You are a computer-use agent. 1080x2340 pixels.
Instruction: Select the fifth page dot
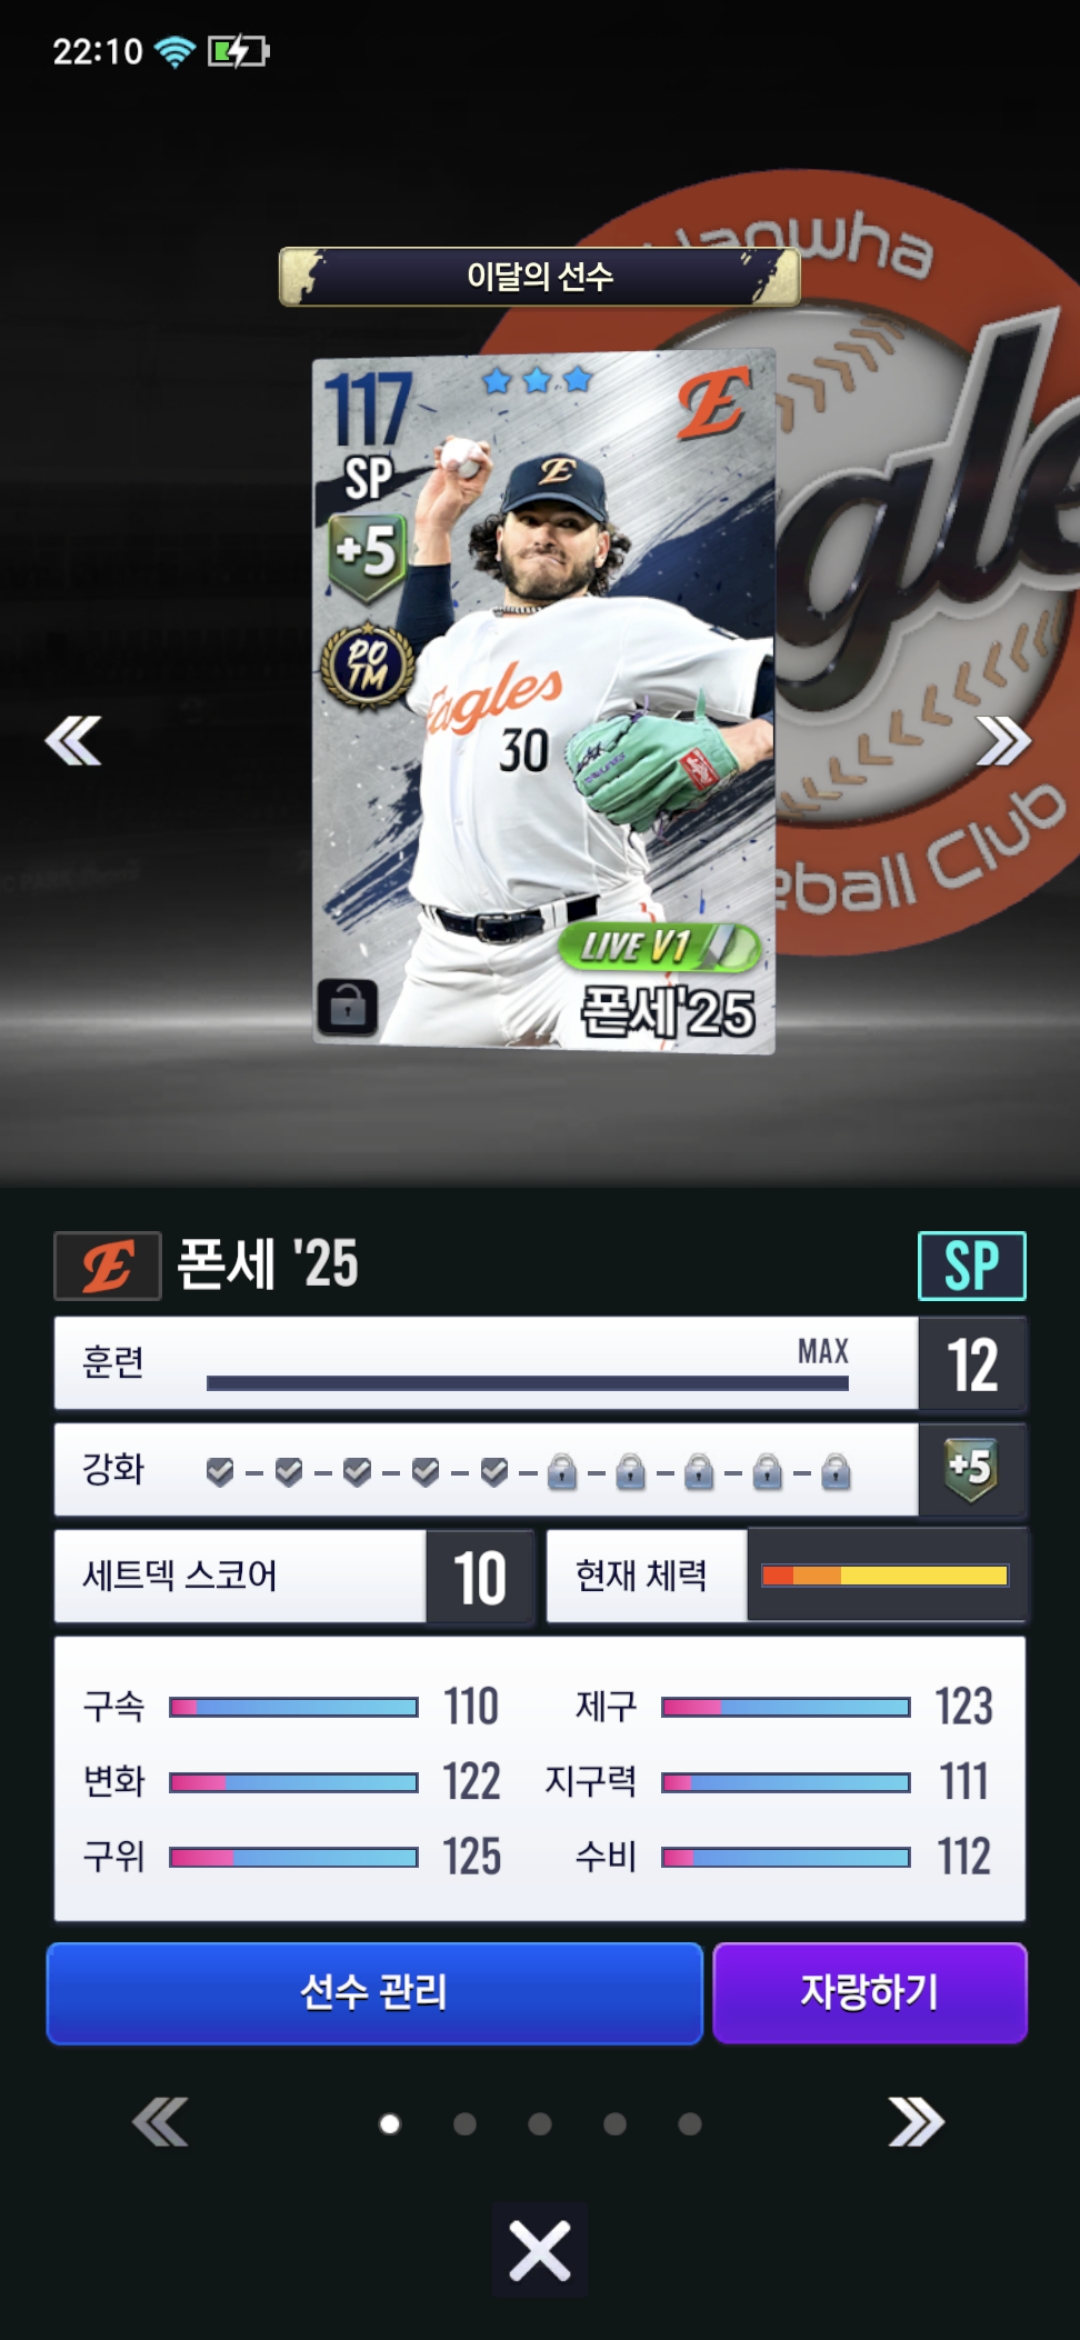690,2123
